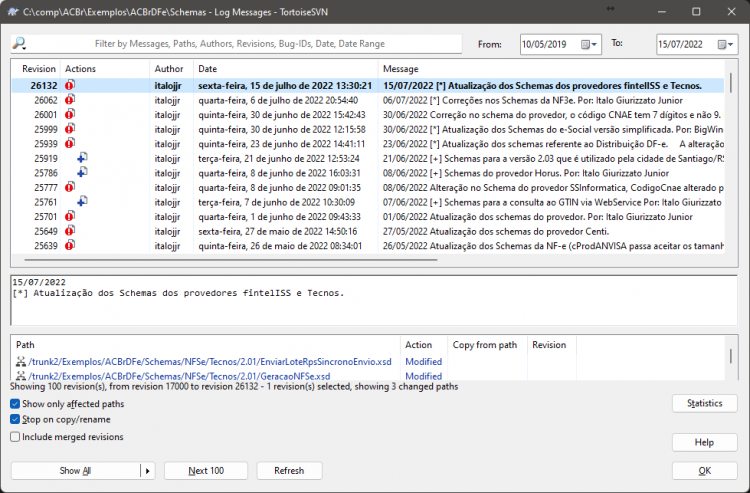Click modified action icon for revision 26062
The image size is (750, 493).
pyautogui.click(x=70, y=100)
